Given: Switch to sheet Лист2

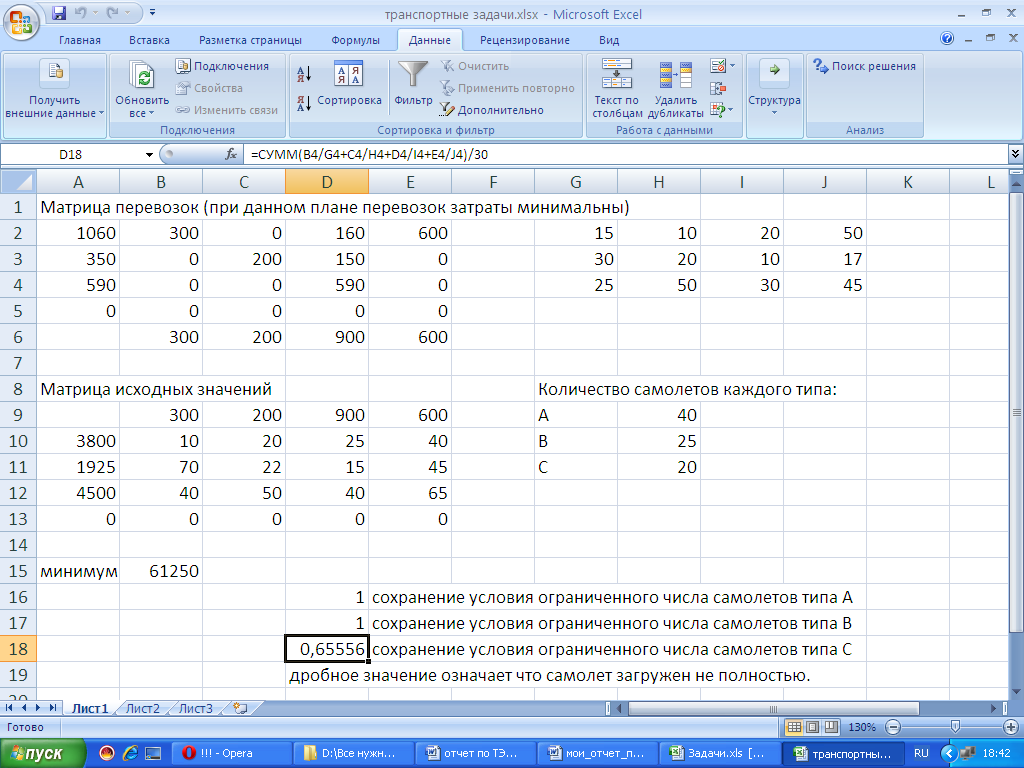Looking at the screenshot, I should 142,709.
